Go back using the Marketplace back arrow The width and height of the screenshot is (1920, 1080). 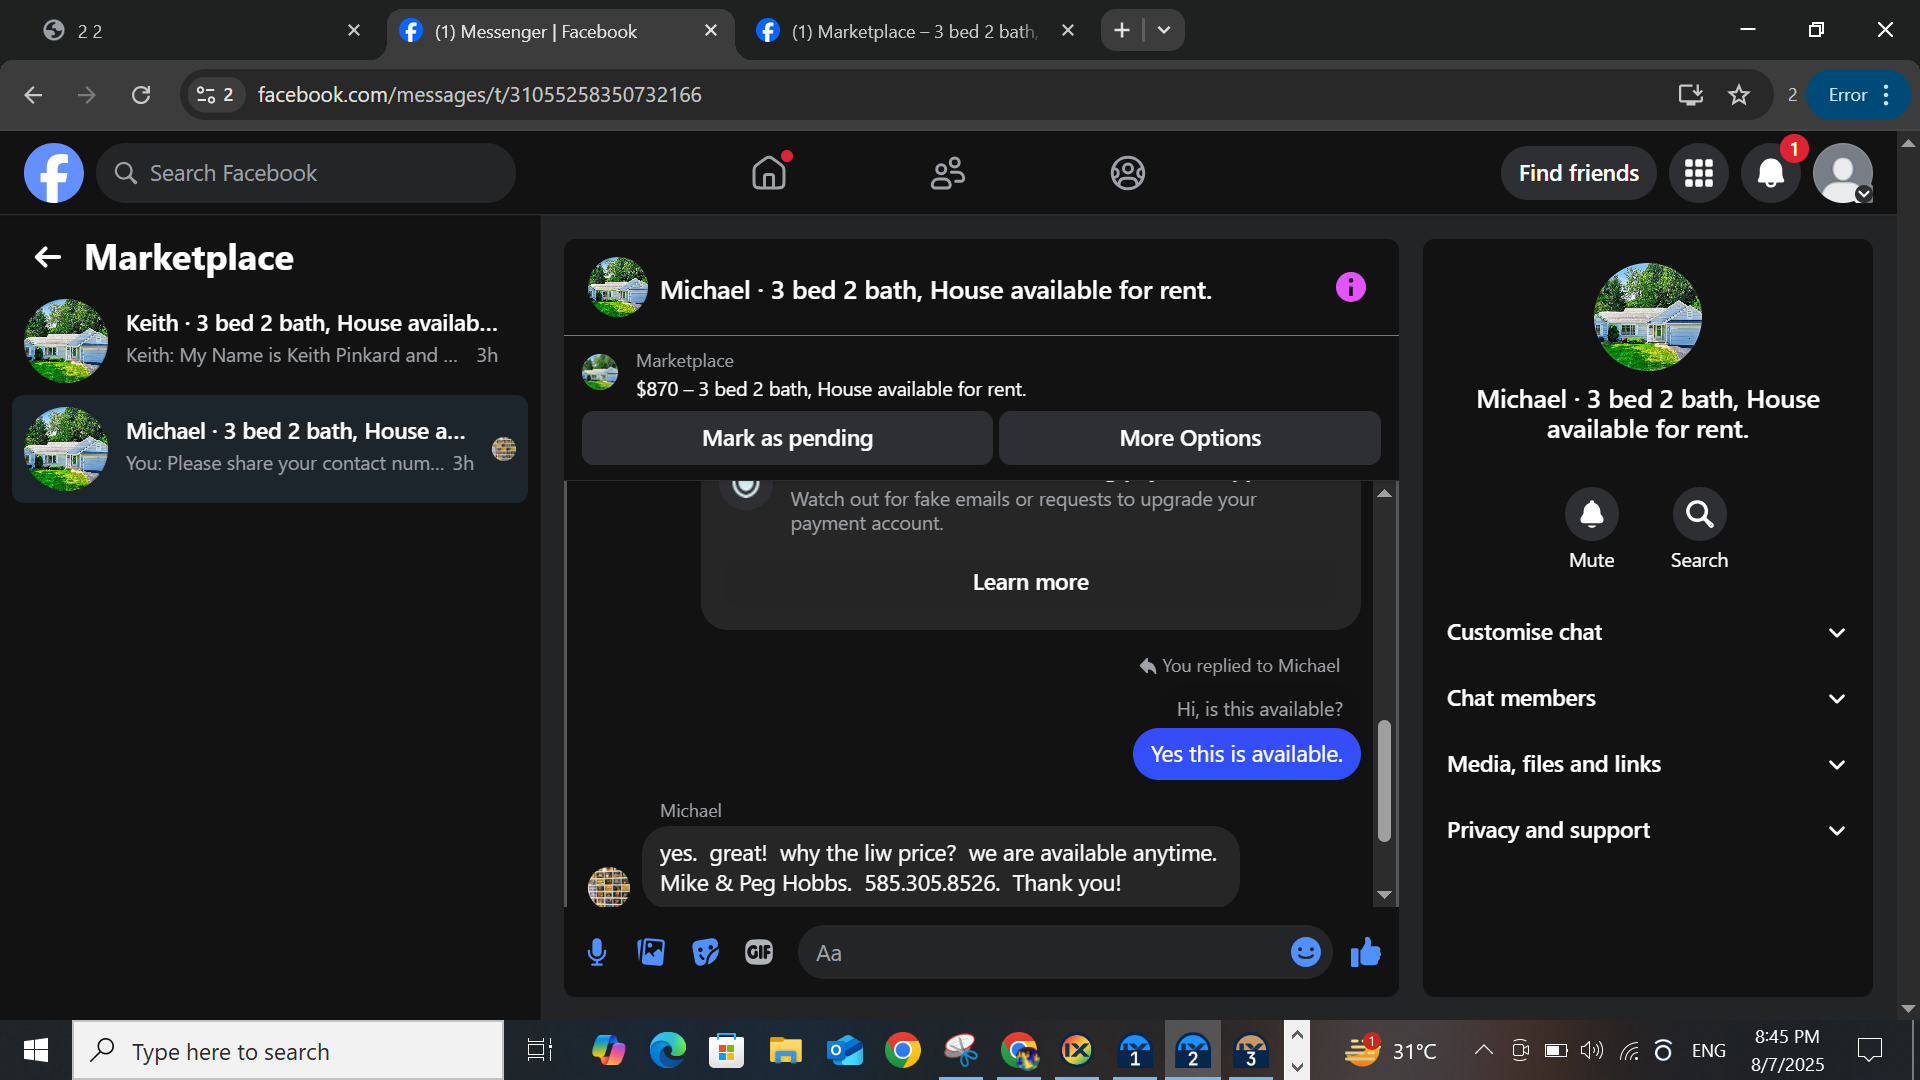tap(47, 258)
